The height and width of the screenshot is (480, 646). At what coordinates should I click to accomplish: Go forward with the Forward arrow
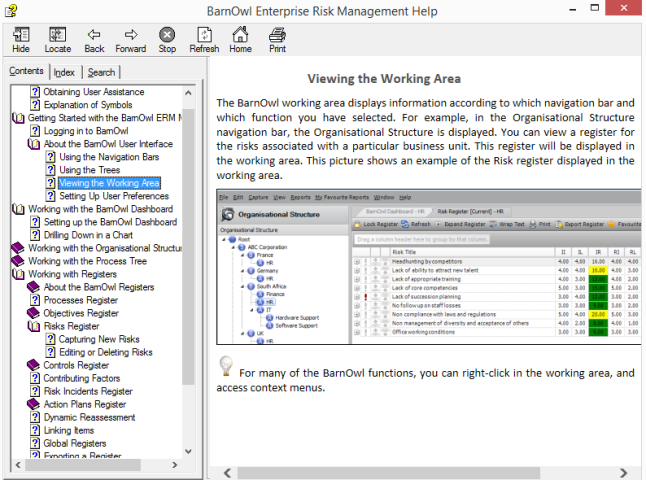click(x=131, y=35)
